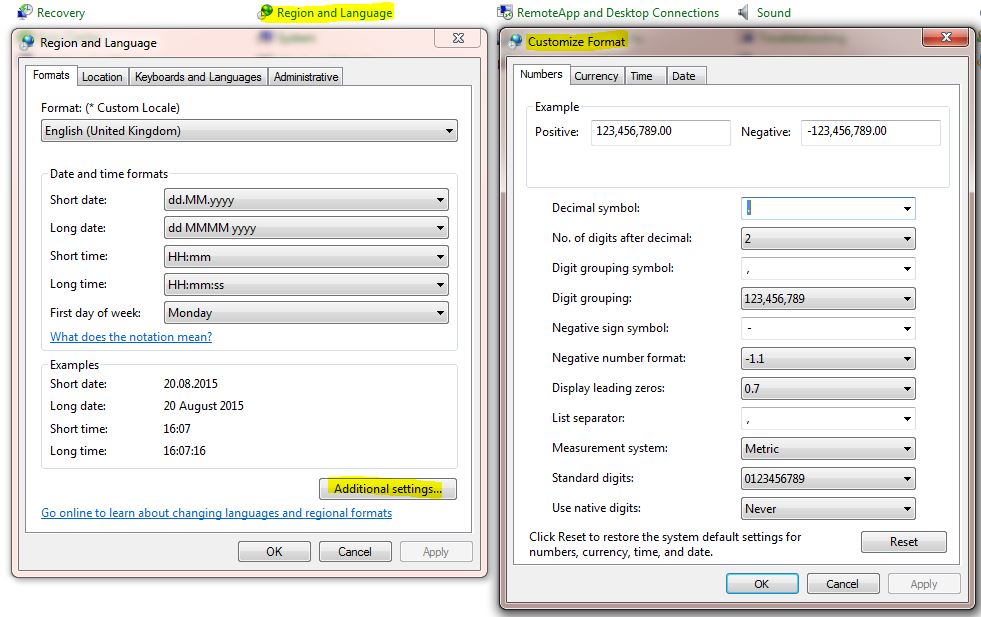
Task: Open the Sound speaker icon
Action: click(x=743, y=12)
